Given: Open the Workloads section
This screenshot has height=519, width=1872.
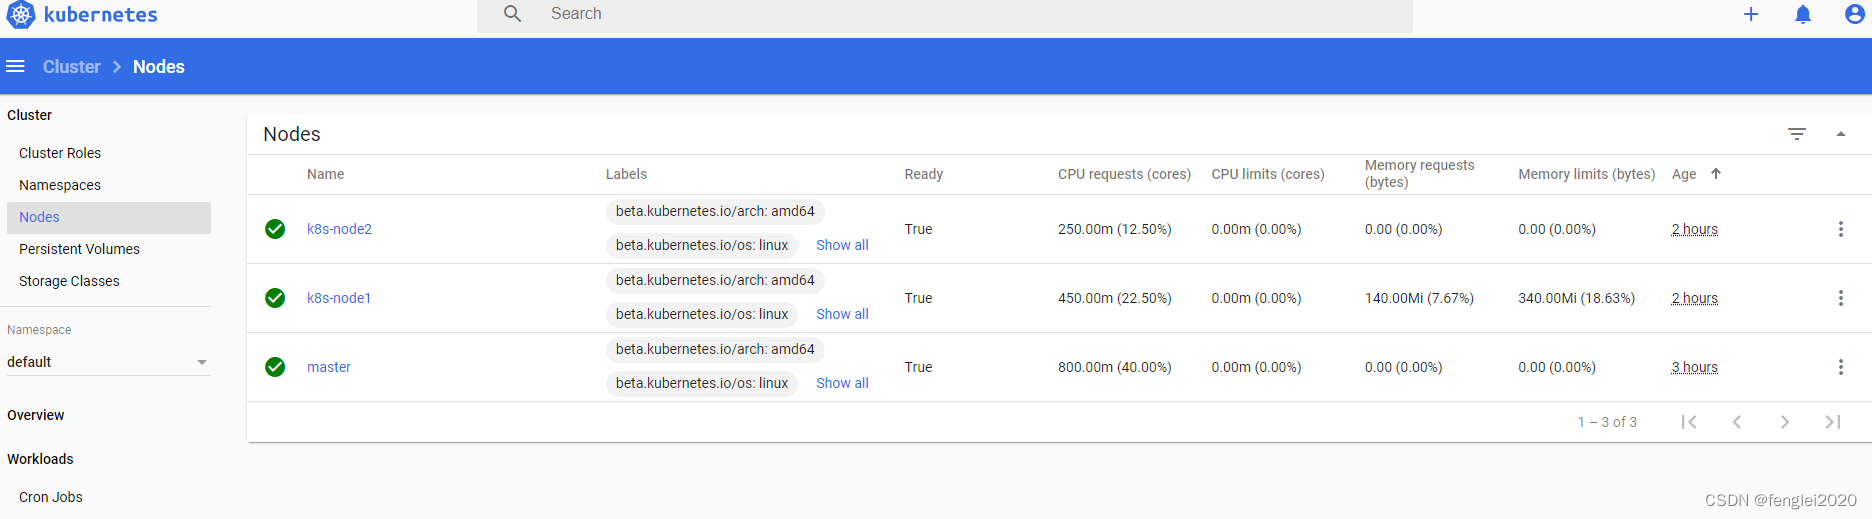Looking at the screenshot, I should (40, 459).
